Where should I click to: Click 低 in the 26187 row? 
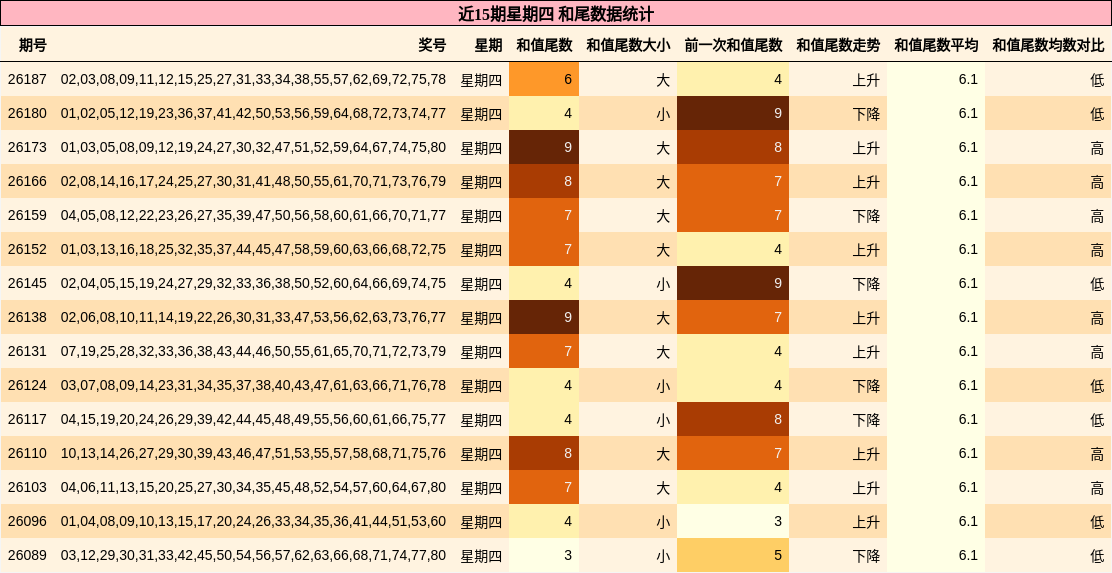pos(1097,79)
